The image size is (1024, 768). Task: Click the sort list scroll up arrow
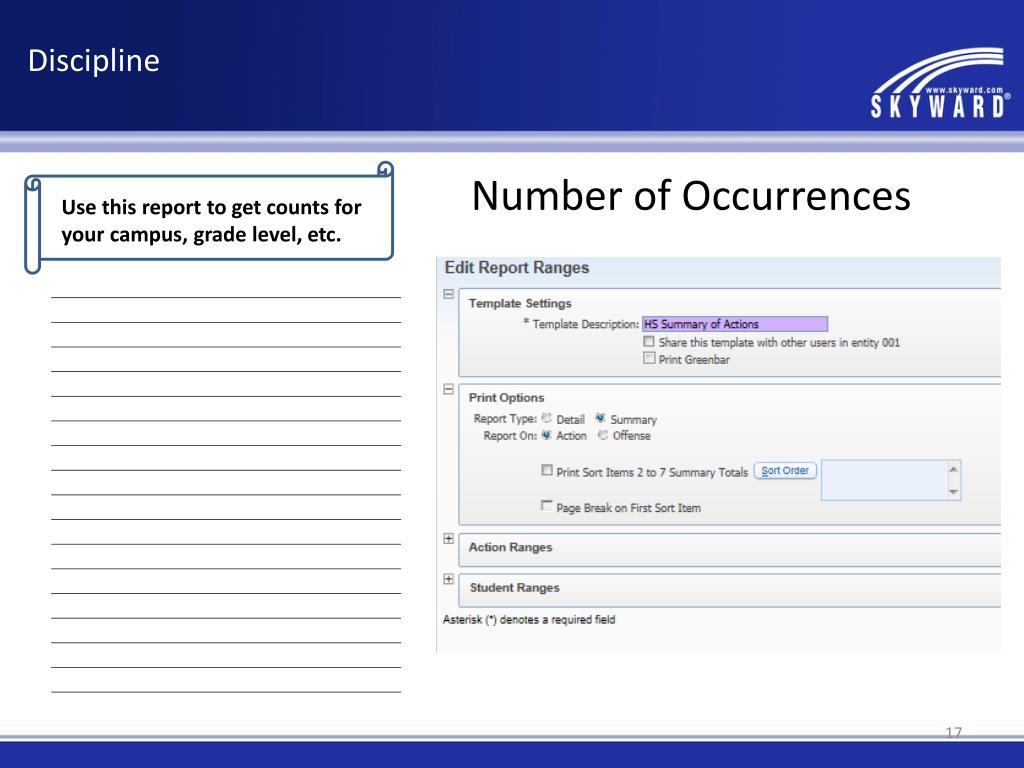[x=953, y=469]
